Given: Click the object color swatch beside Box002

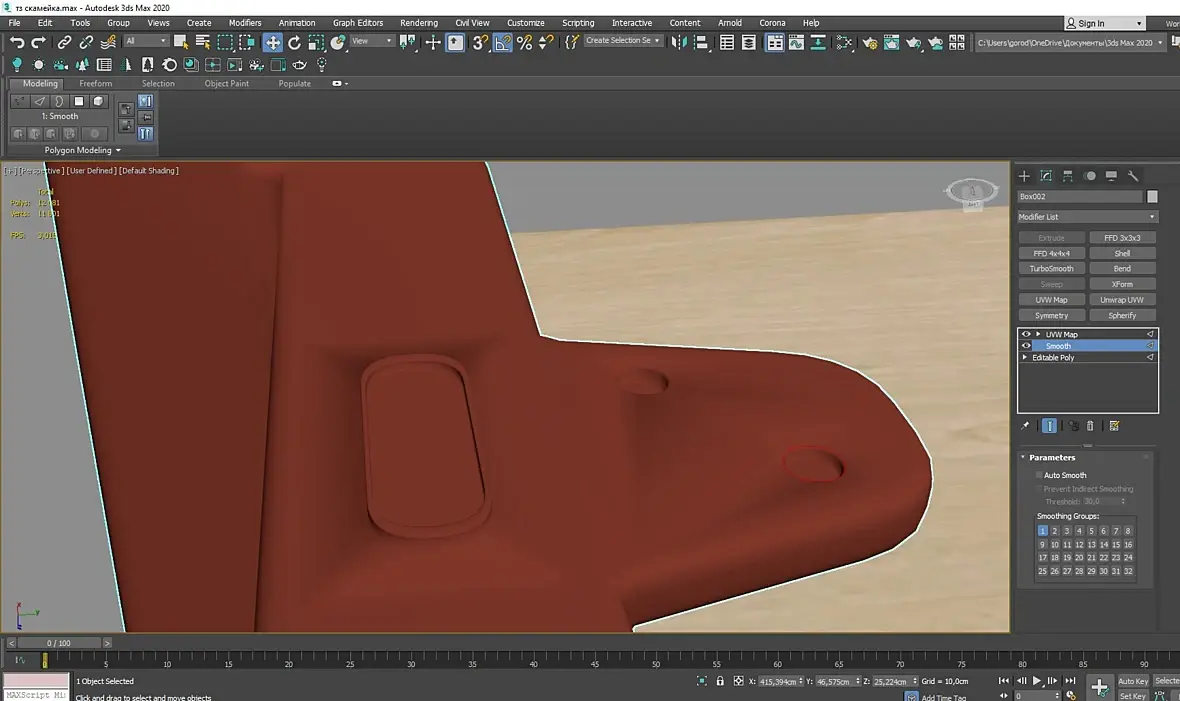Looking at the screenshot, I should tap(1152, 197).
